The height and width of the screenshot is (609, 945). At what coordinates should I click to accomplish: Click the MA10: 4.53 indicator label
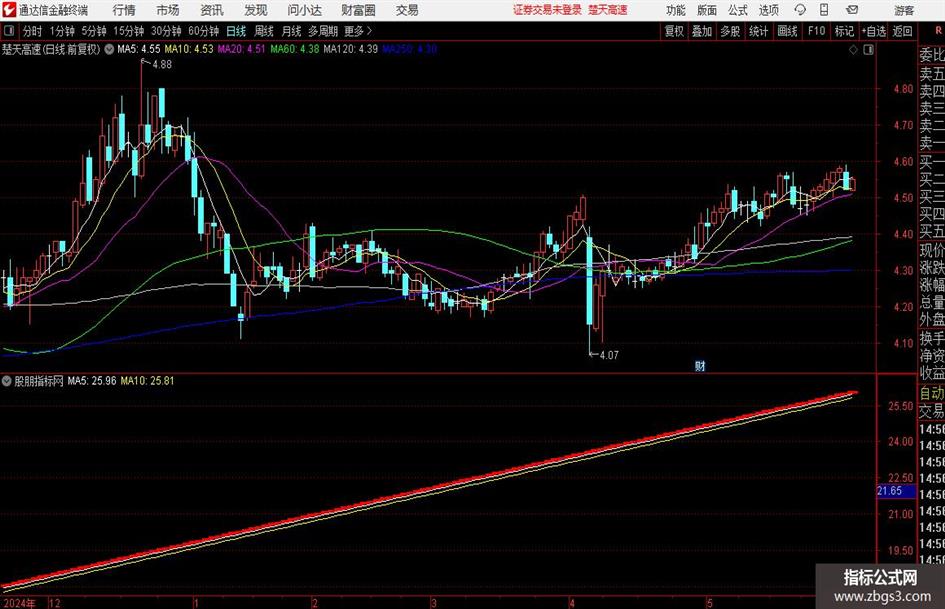coord(189,49)
